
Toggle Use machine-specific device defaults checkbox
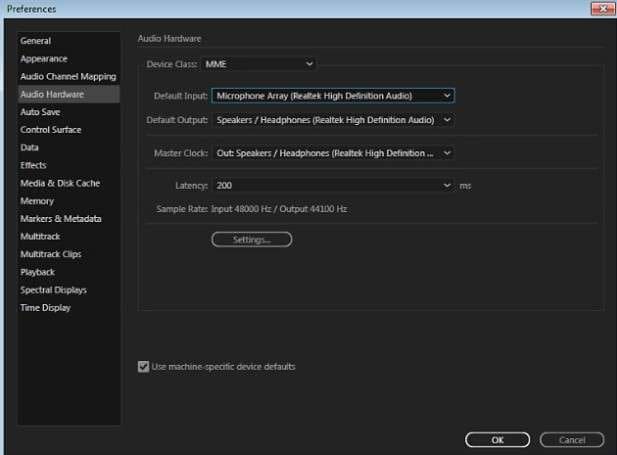pos(143,367)
